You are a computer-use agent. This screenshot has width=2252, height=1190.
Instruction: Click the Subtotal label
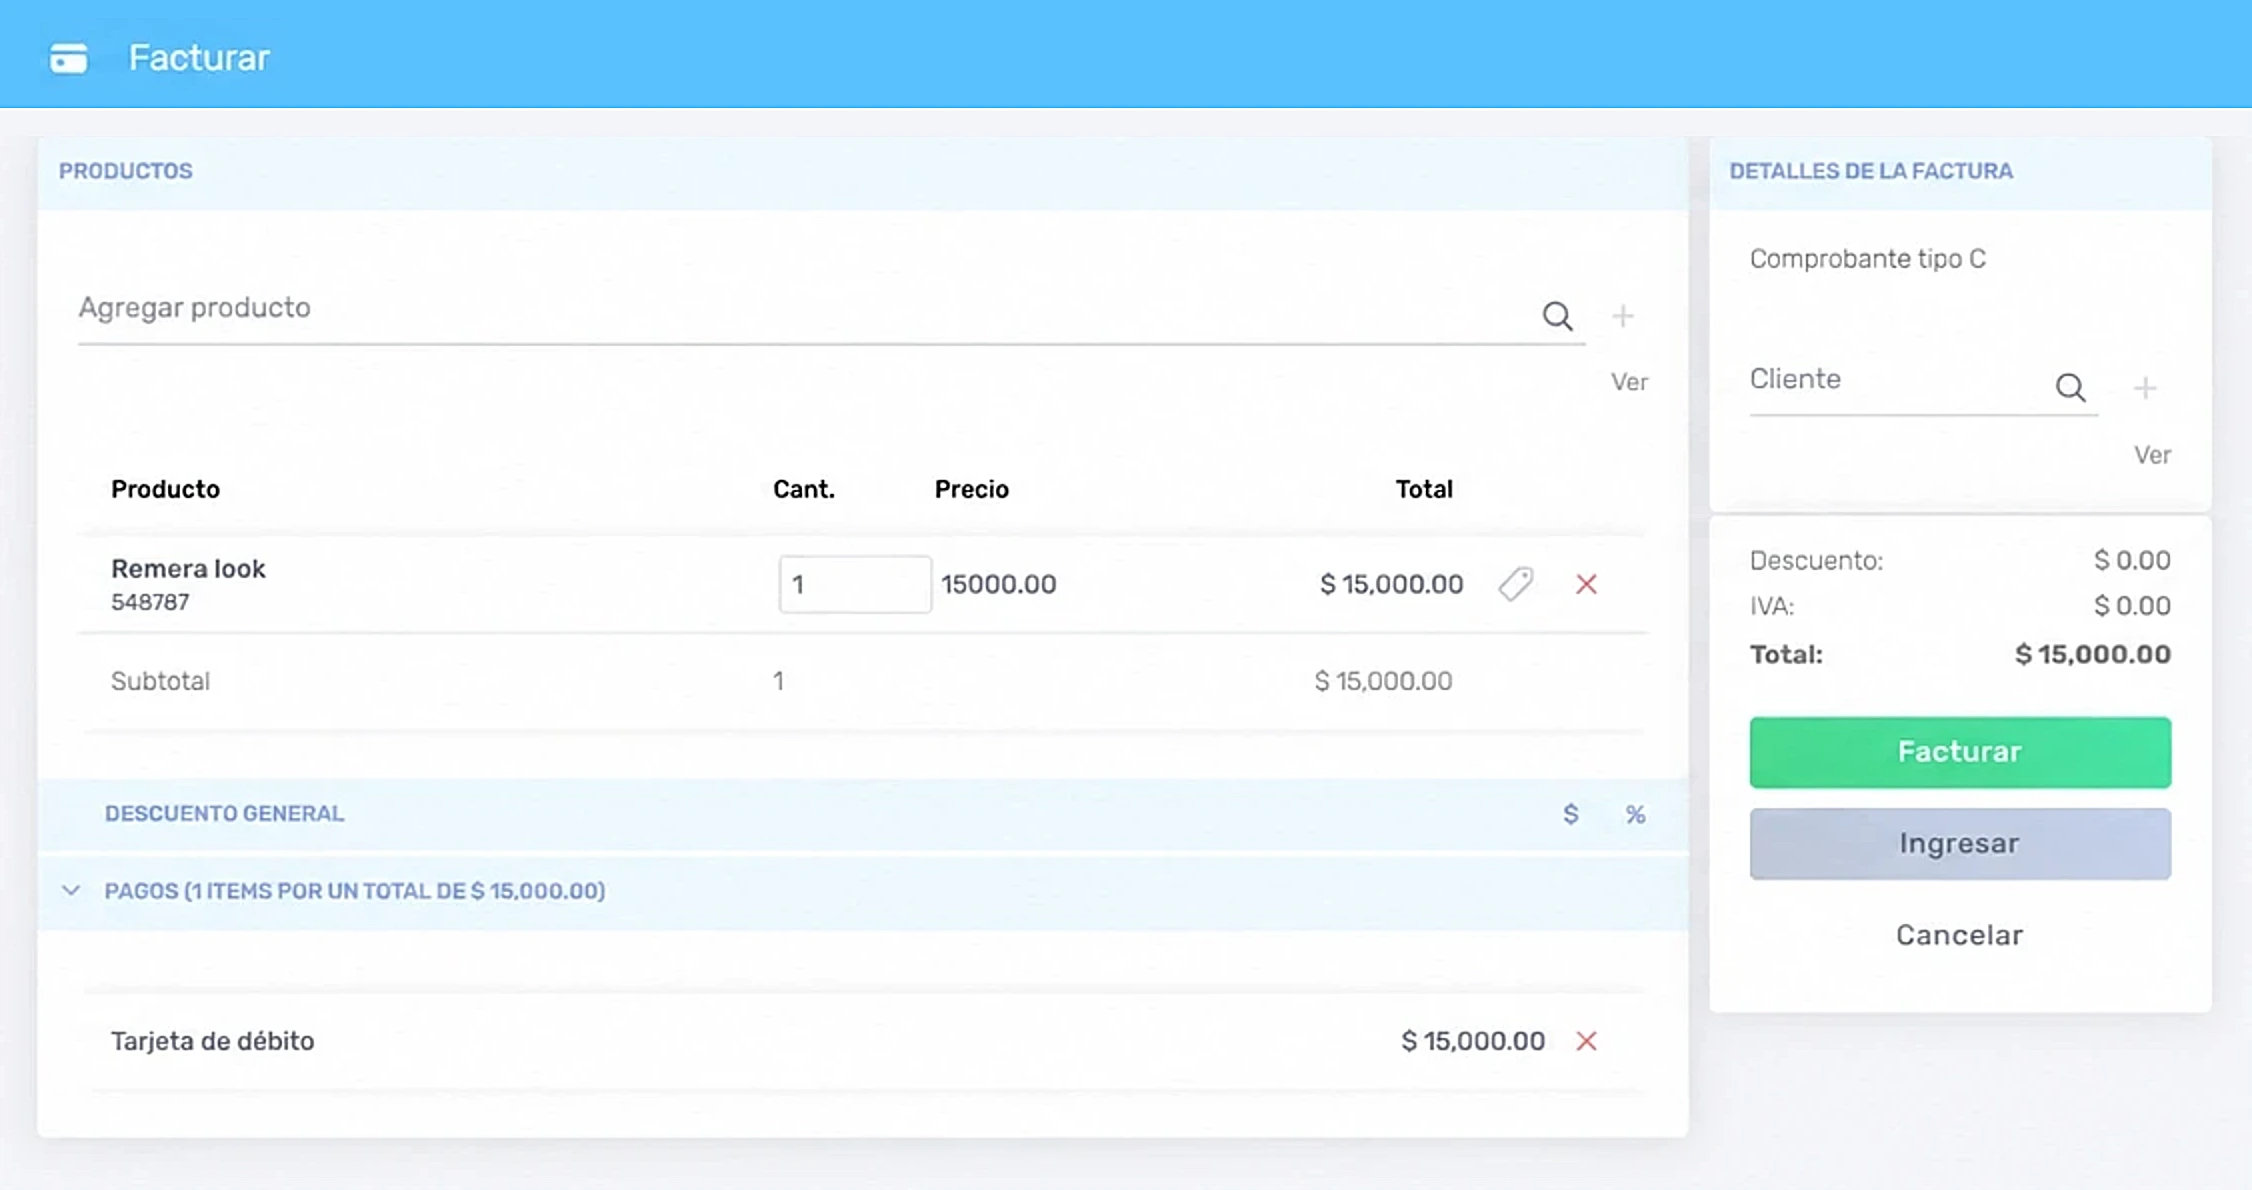[160, 681]
